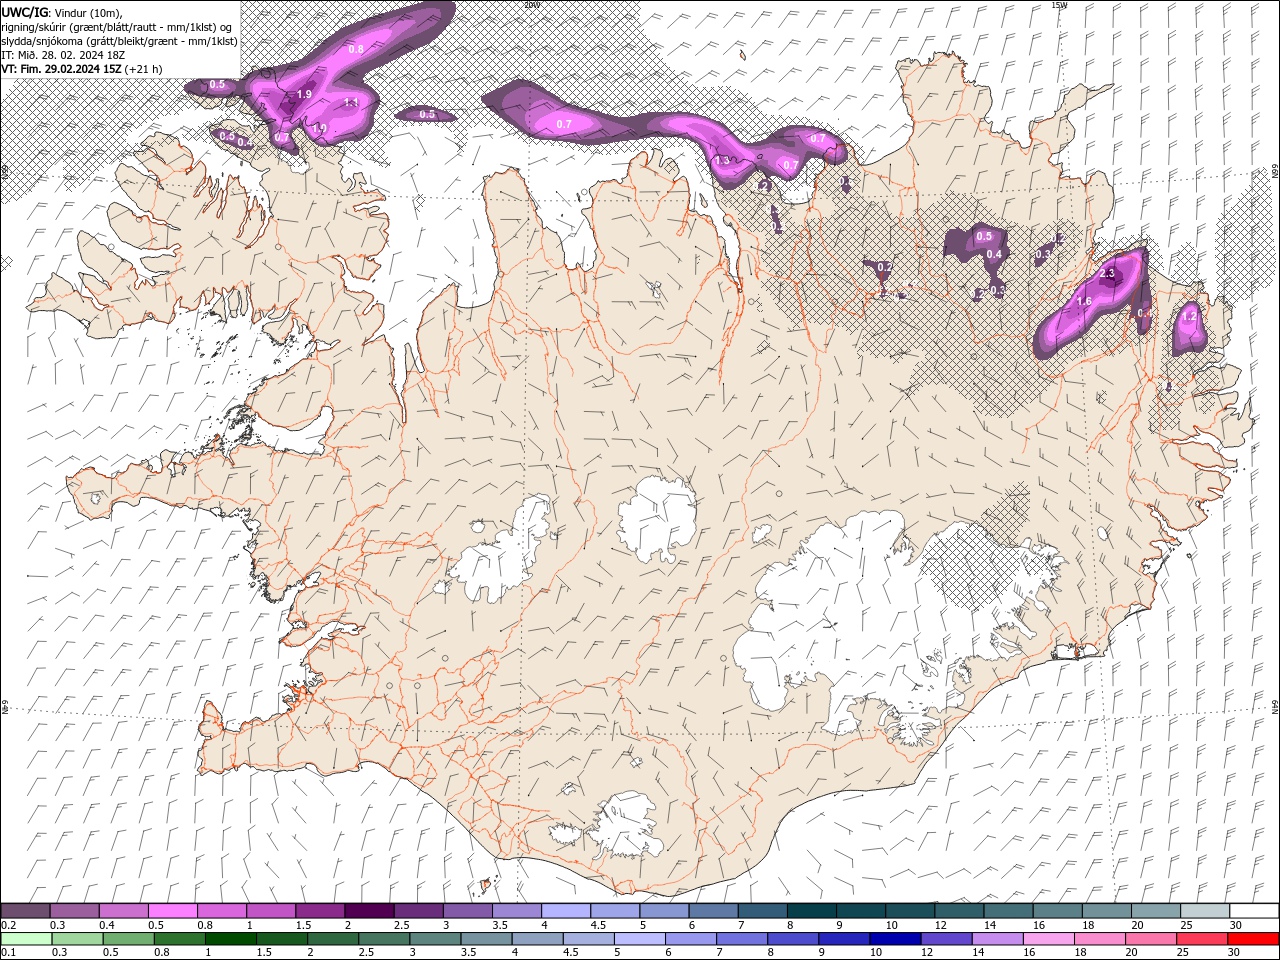Click the '15W' longitude label
Viewport: 1280px width, 960px height.
pyautogui.click(x=1059, y=5)
